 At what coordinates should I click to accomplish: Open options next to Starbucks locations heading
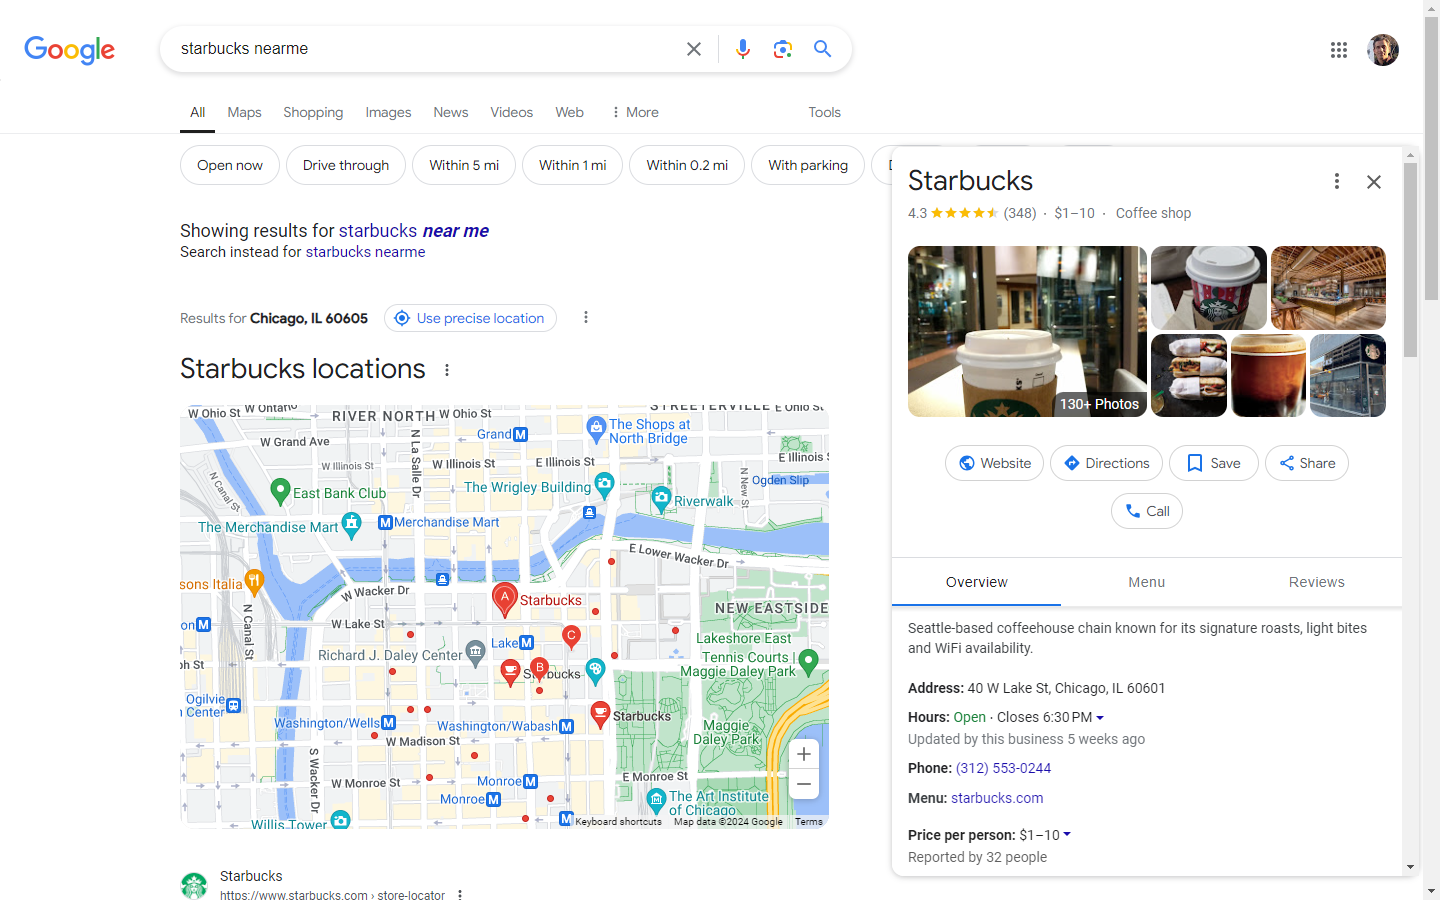[x=447, y=370]
